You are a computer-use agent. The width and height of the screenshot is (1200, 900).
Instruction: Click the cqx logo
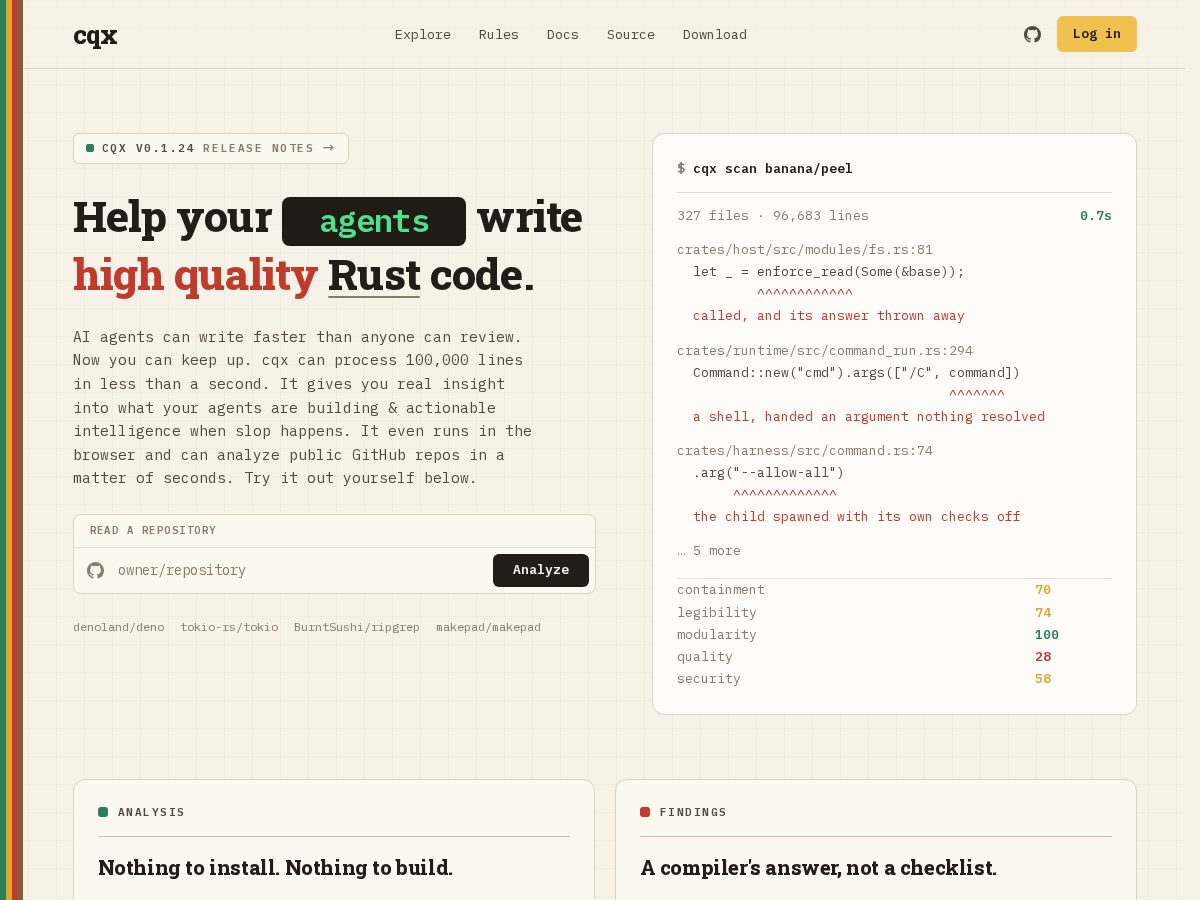[x=95, y=35]
